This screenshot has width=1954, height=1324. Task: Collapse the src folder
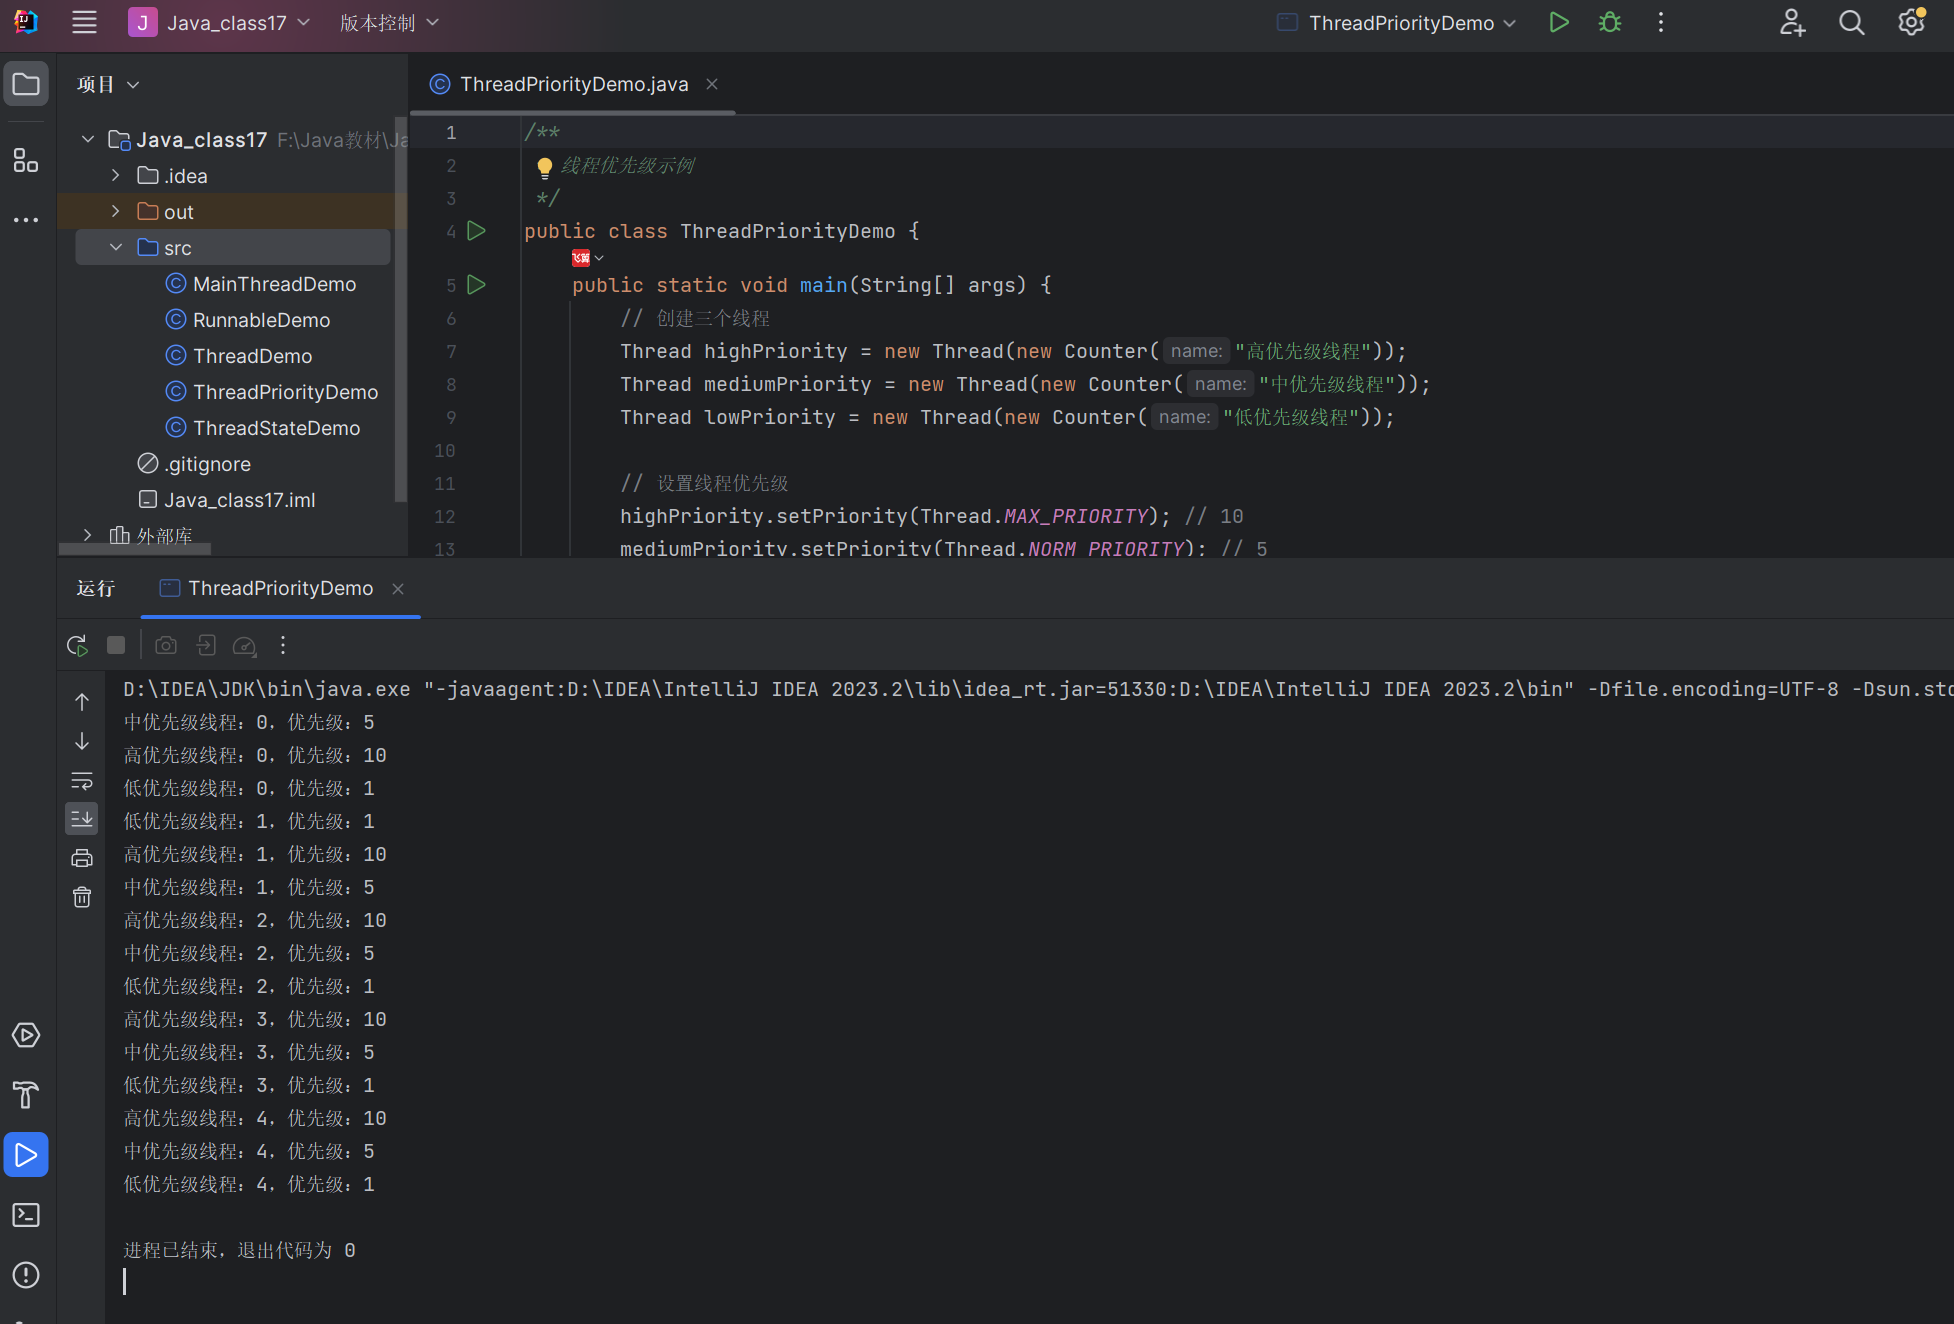(x=116, y=247)
